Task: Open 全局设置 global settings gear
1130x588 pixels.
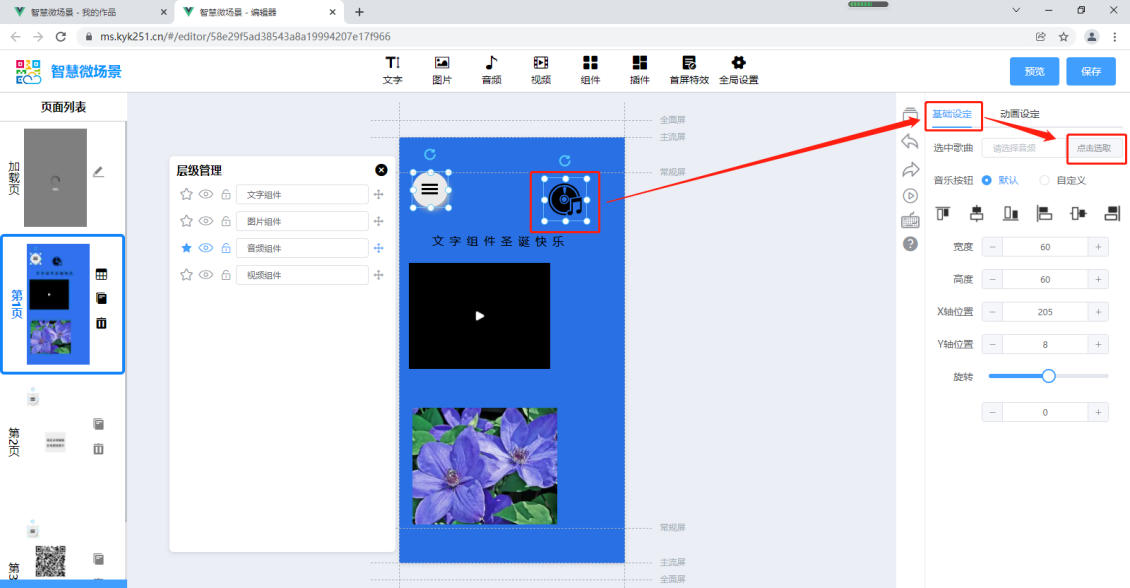Action: tap(738, 69)
